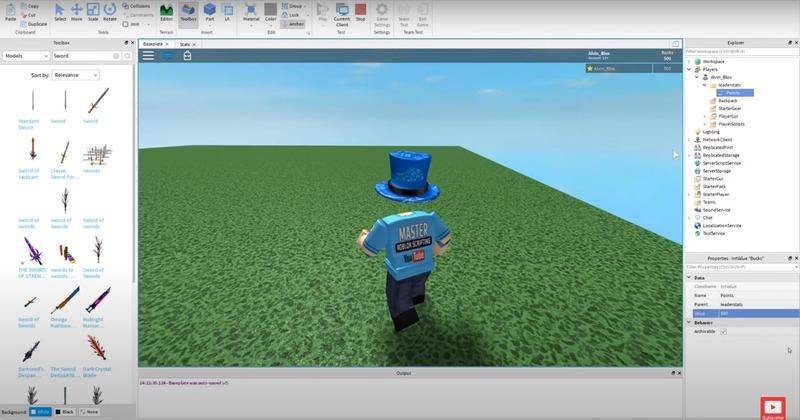Click the Duplicate button
The image size is (800, 420).
pos(34,23)
